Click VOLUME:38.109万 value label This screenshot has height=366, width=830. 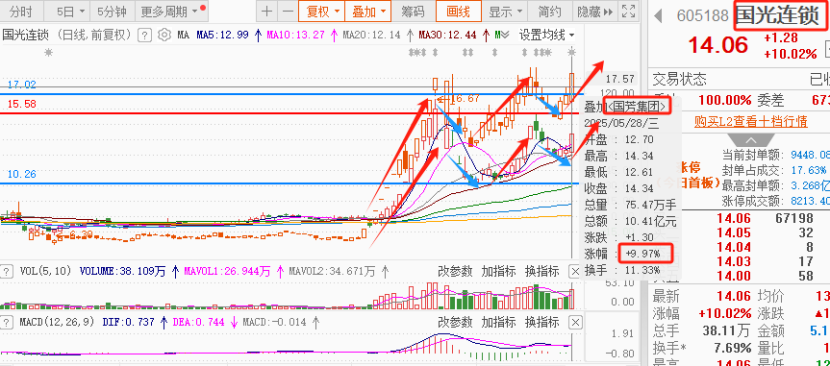click(122, 272)
